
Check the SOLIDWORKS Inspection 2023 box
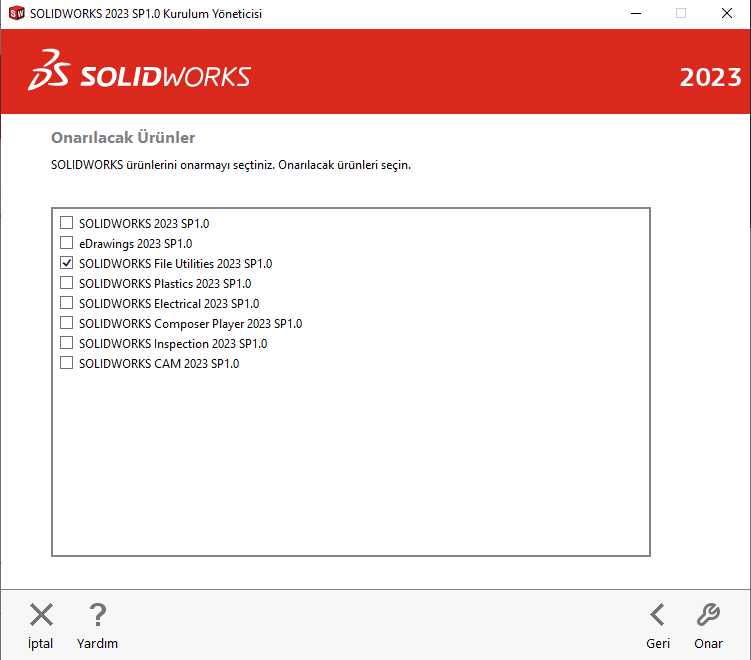pyautogui.click(x=67, y=343)
